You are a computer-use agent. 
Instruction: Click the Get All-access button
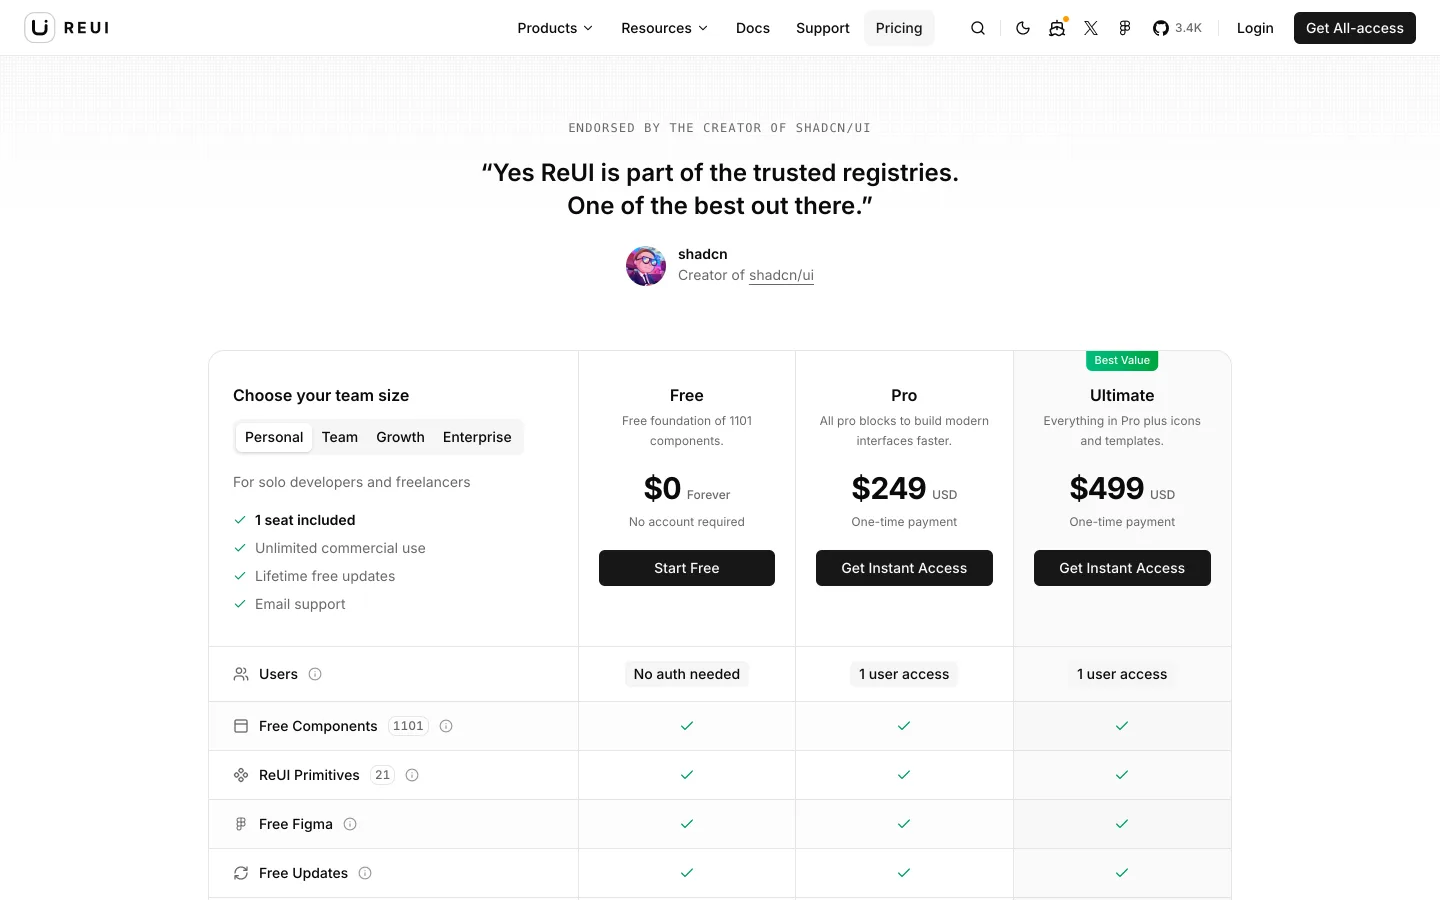tap(1355, 28)
